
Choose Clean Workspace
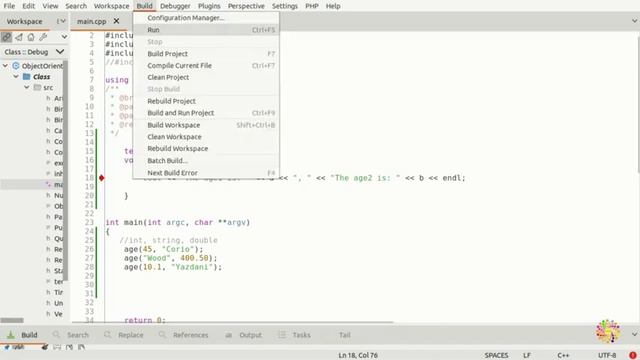(206, 137)
